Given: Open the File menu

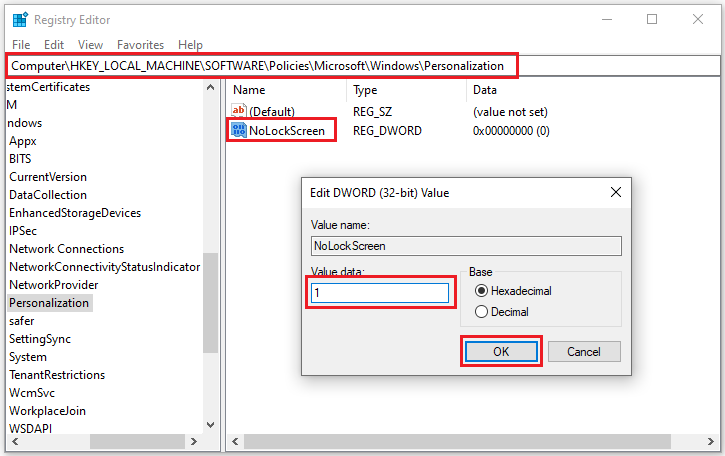Looking at the screenshot, I should (21, 45).
